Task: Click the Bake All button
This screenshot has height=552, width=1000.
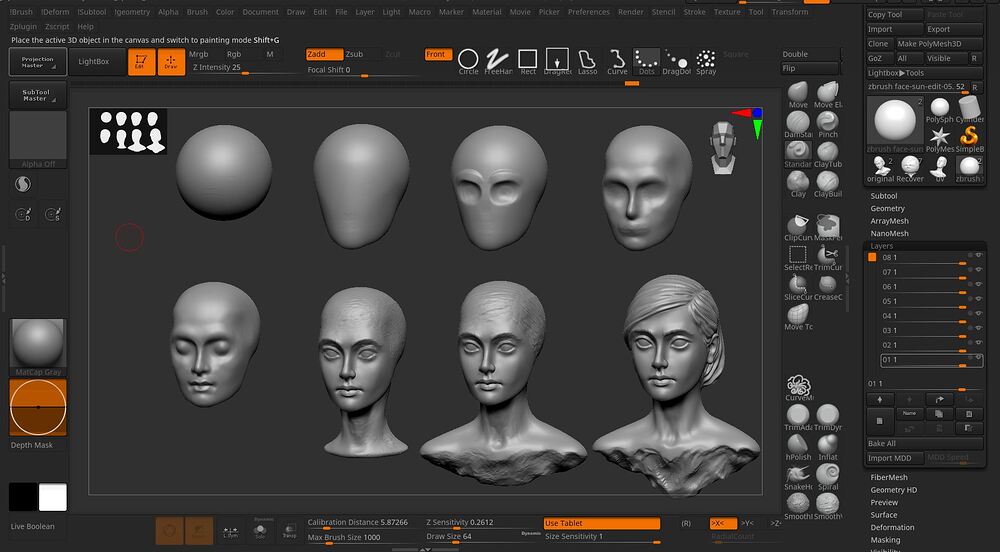Action: (925, 444)
